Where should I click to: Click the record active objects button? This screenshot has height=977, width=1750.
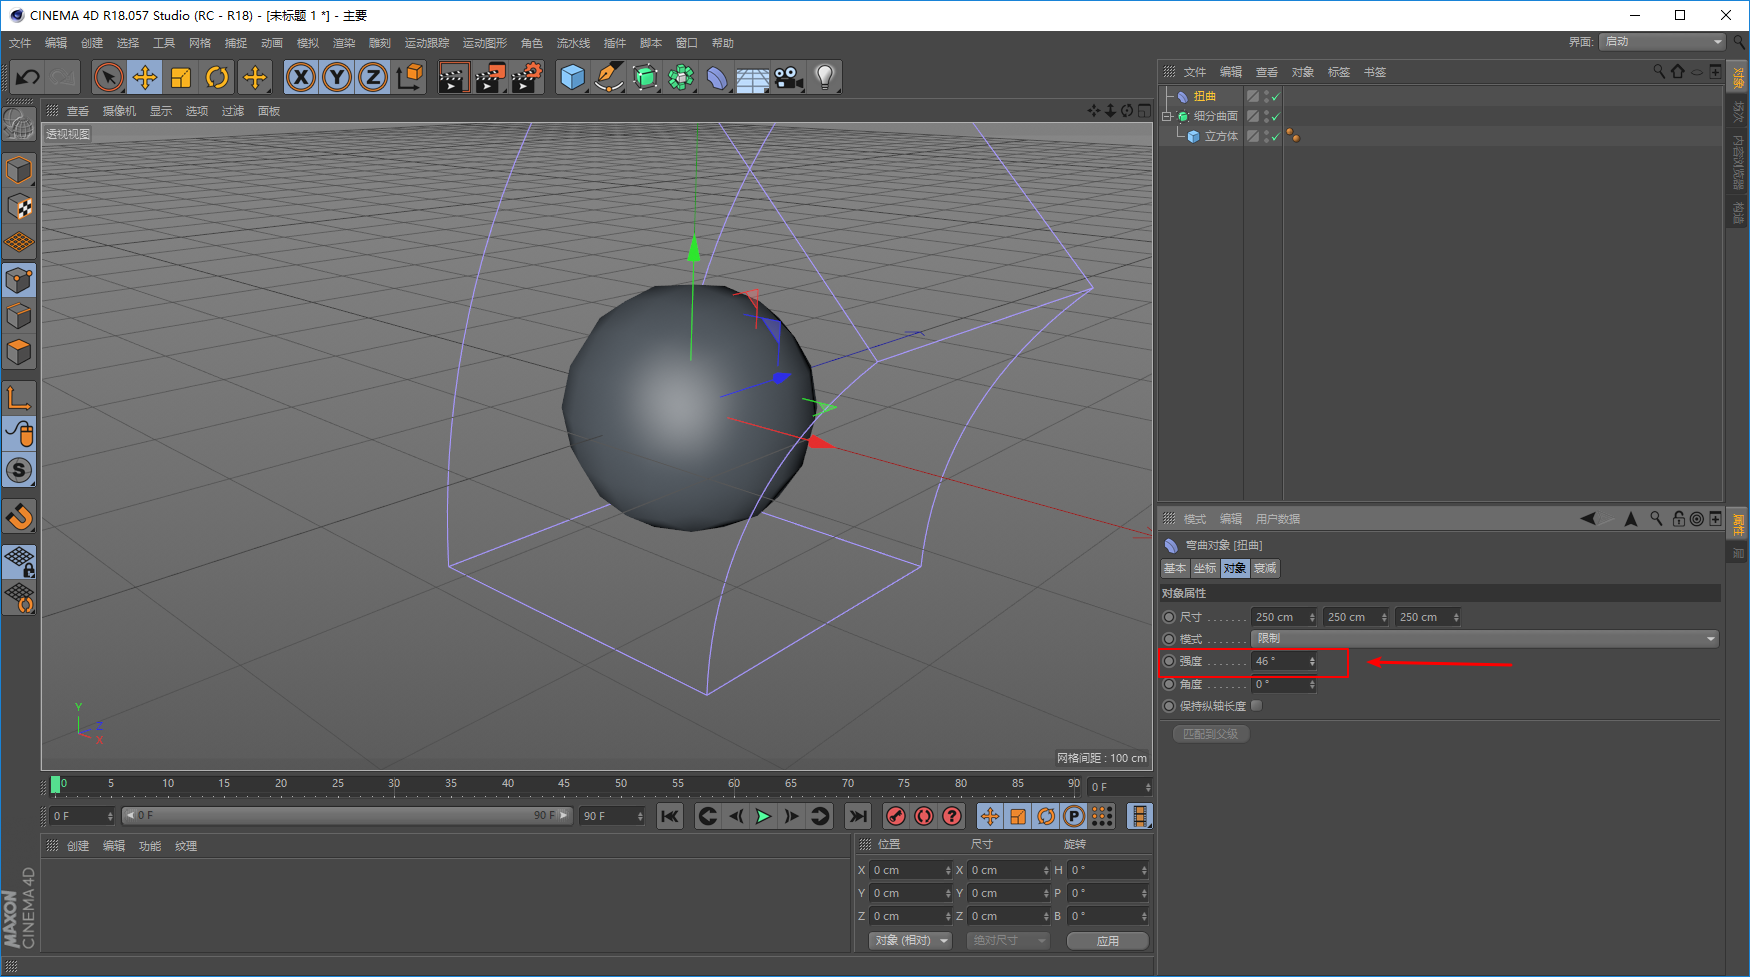pos(896,816)
